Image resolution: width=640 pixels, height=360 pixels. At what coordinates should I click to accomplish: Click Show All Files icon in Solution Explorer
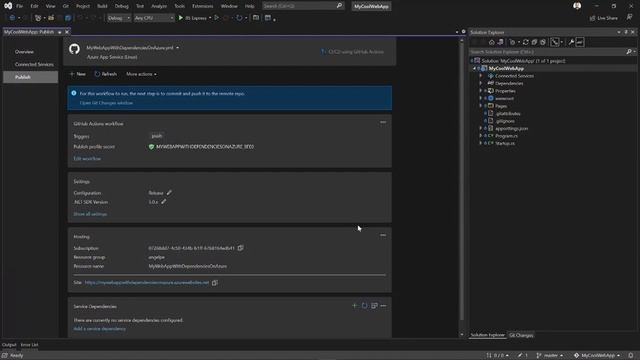click(x=543, y=42)
